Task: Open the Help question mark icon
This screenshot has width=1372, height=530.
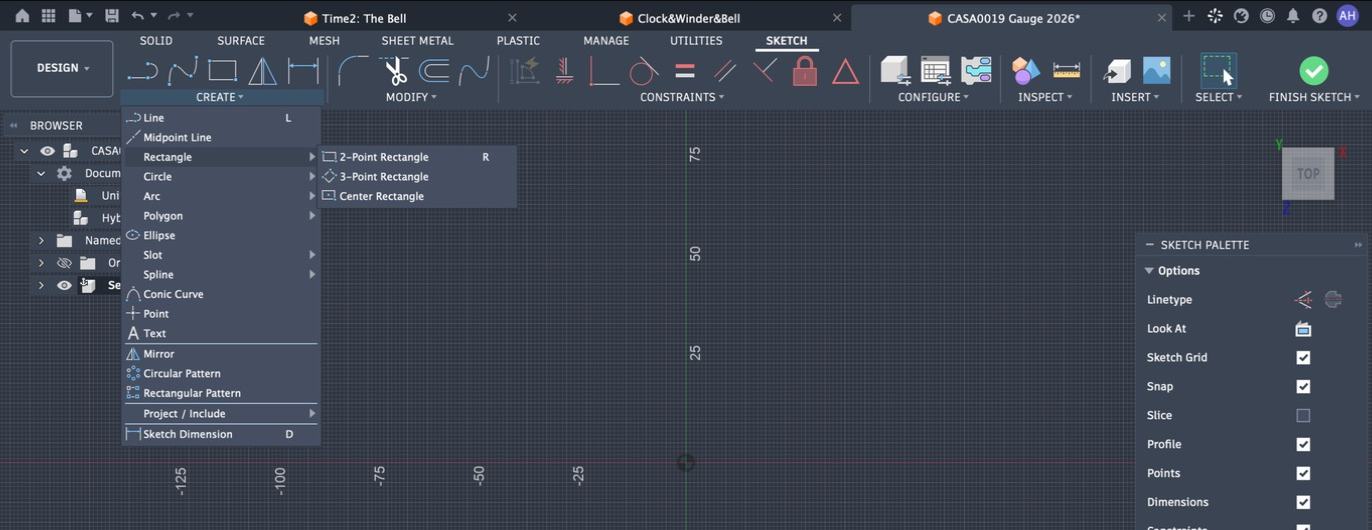Action: [x=1320, y=16]
